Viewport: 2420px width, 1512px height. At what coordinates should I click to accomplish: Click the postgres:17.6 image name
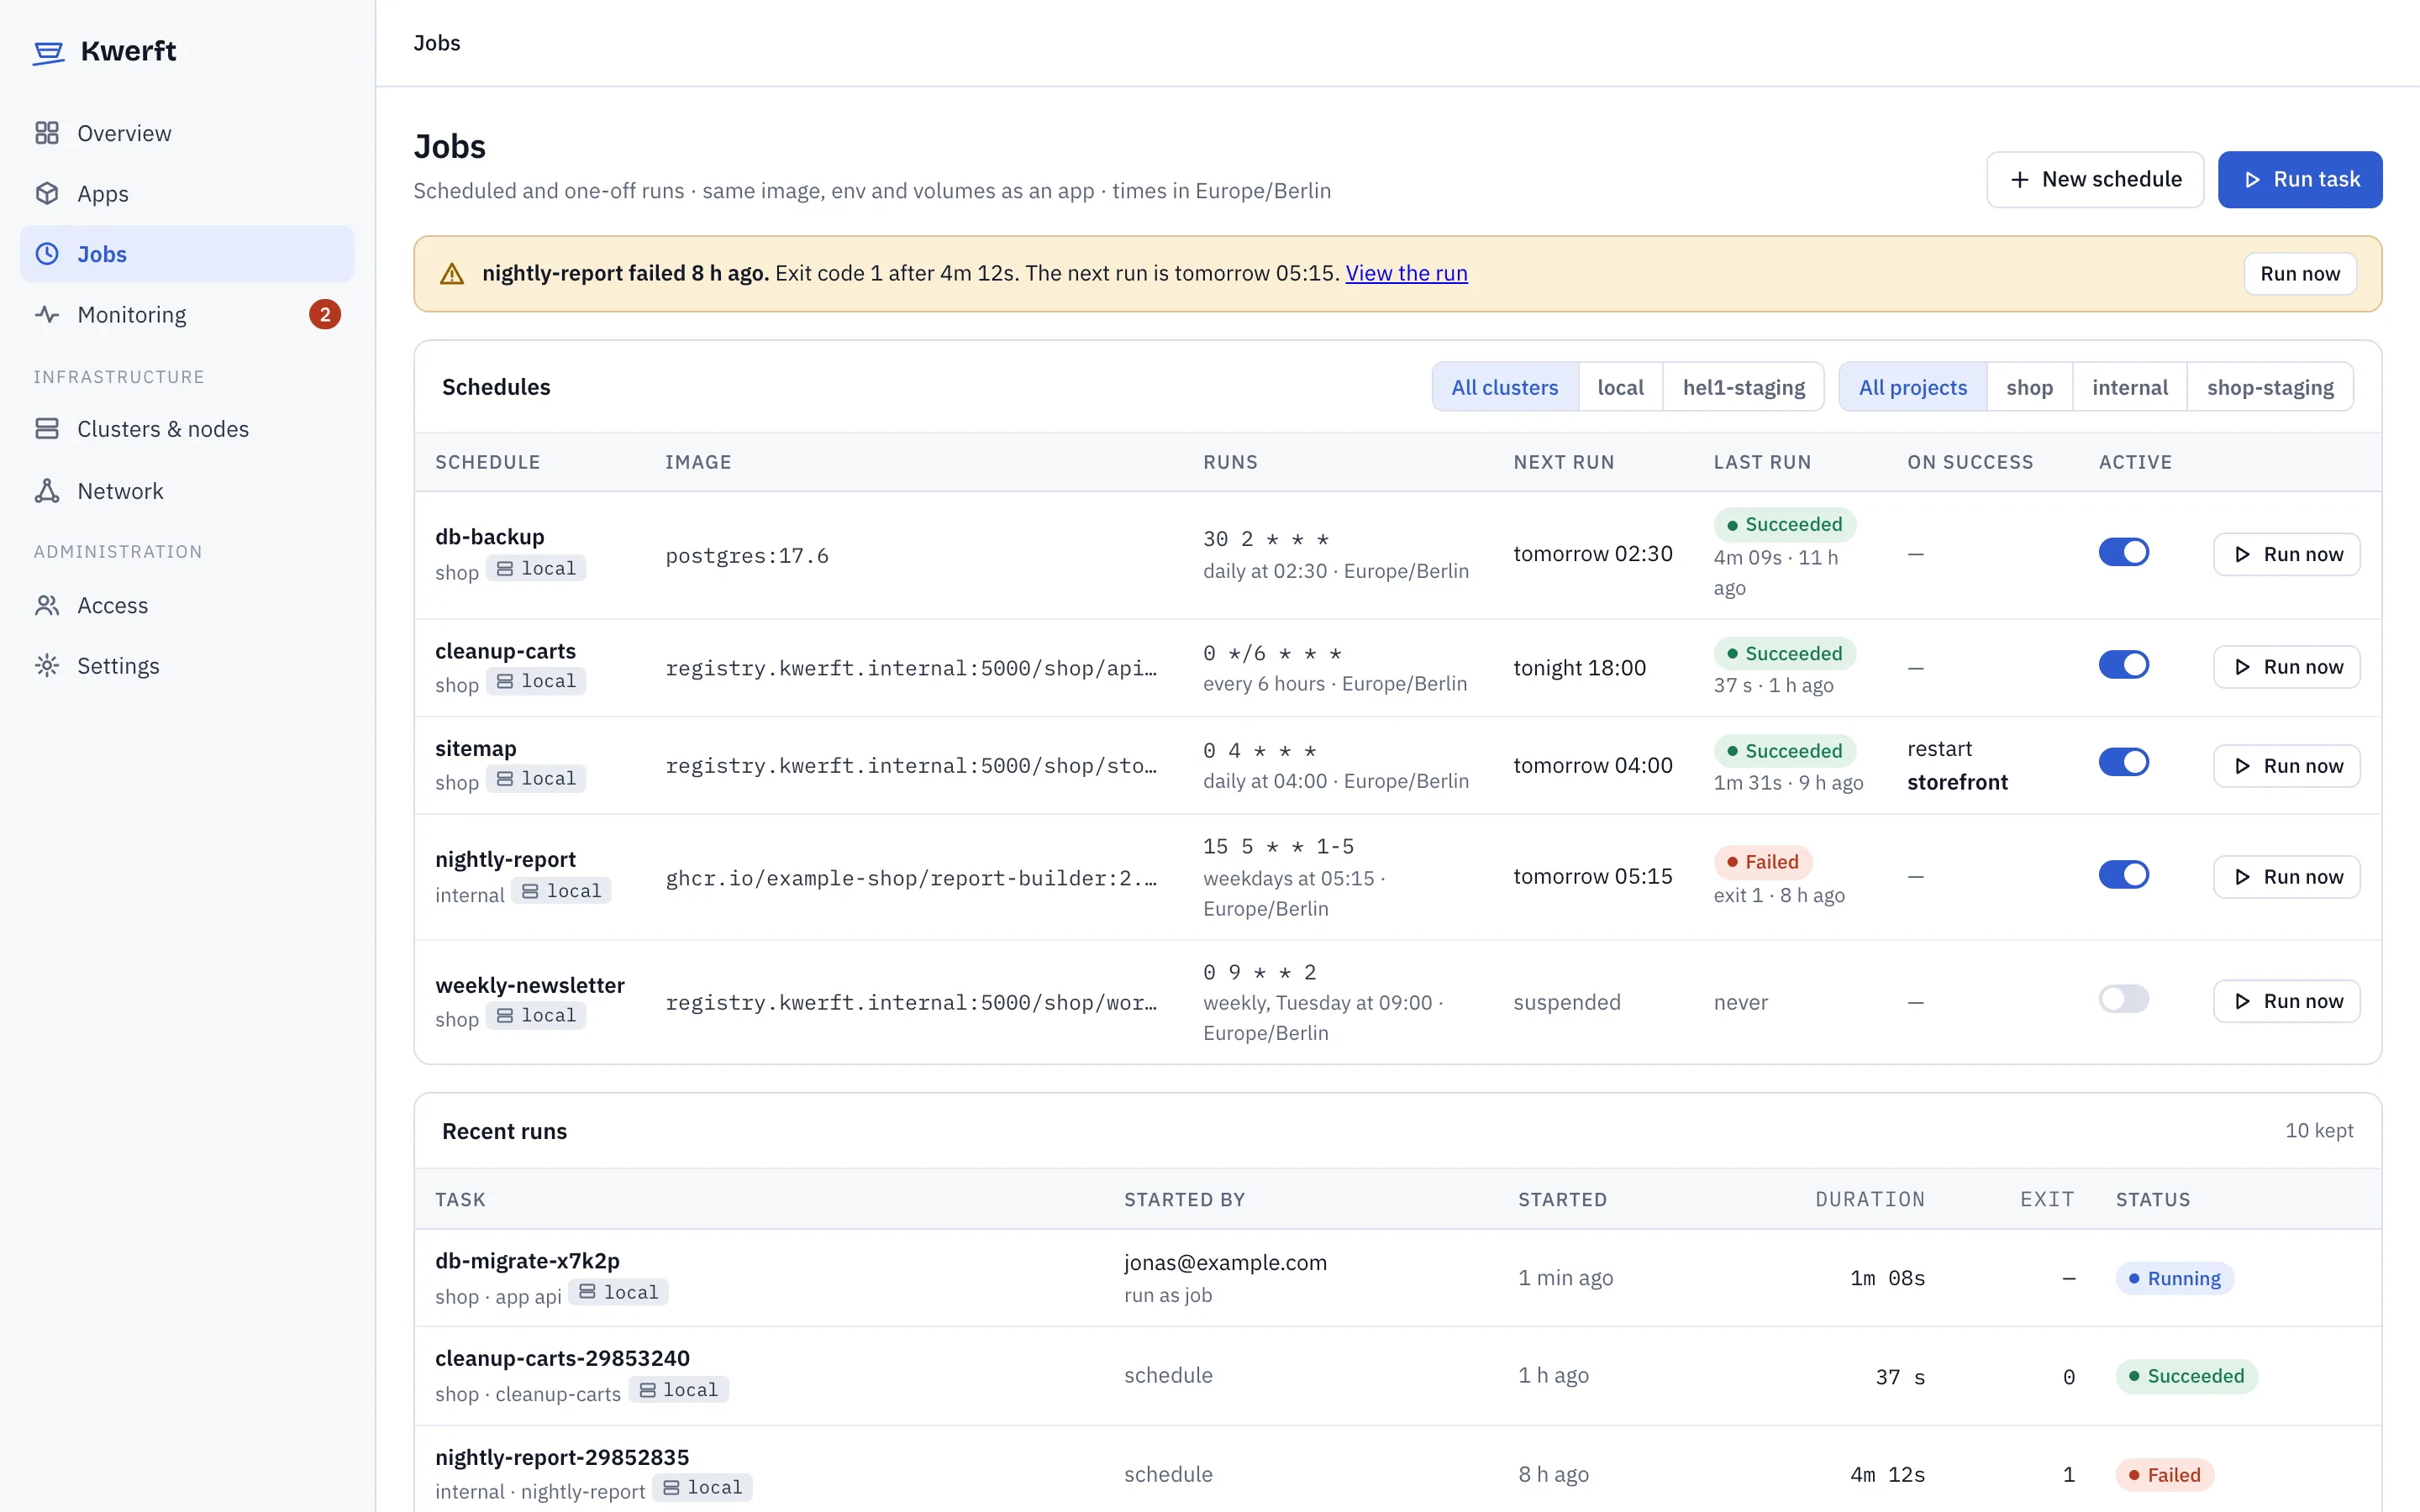click(x=747, y=556)
